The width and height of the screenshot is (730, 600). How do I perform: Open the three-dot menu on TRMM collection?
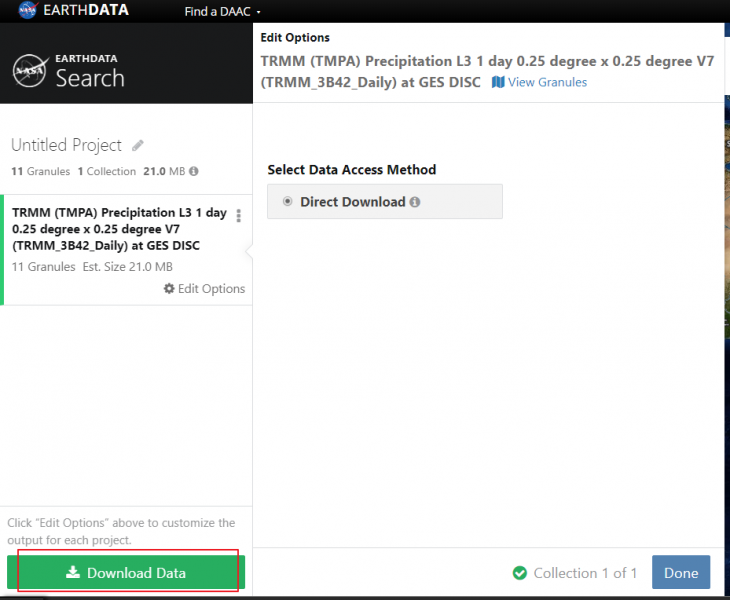pyautogui.click(x=238, y=216)
